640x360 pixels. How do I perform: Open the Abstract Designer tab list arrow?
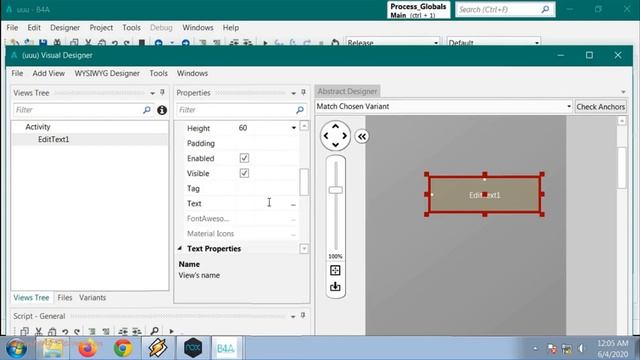click(623, 91)
